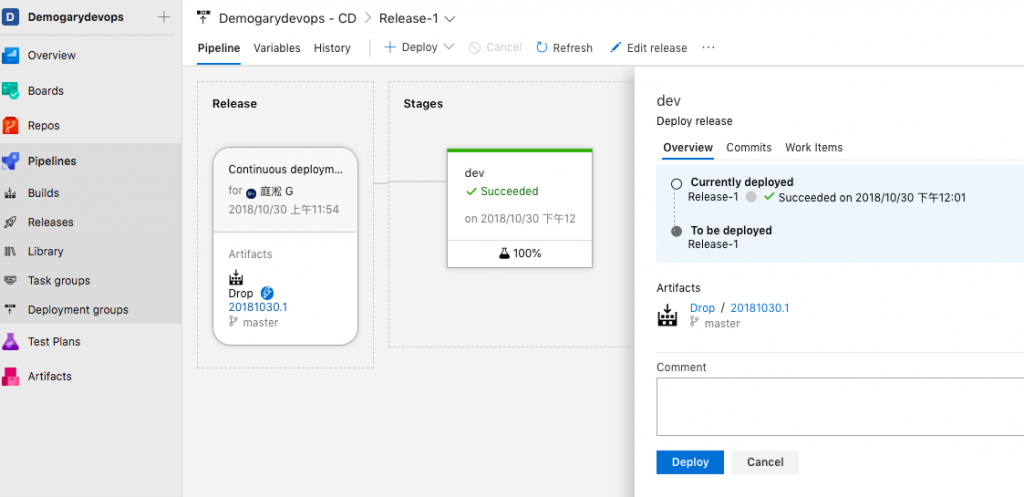
Task: Click the blue Deploy button
Action: pyautogui.click(x=690, y=462)
